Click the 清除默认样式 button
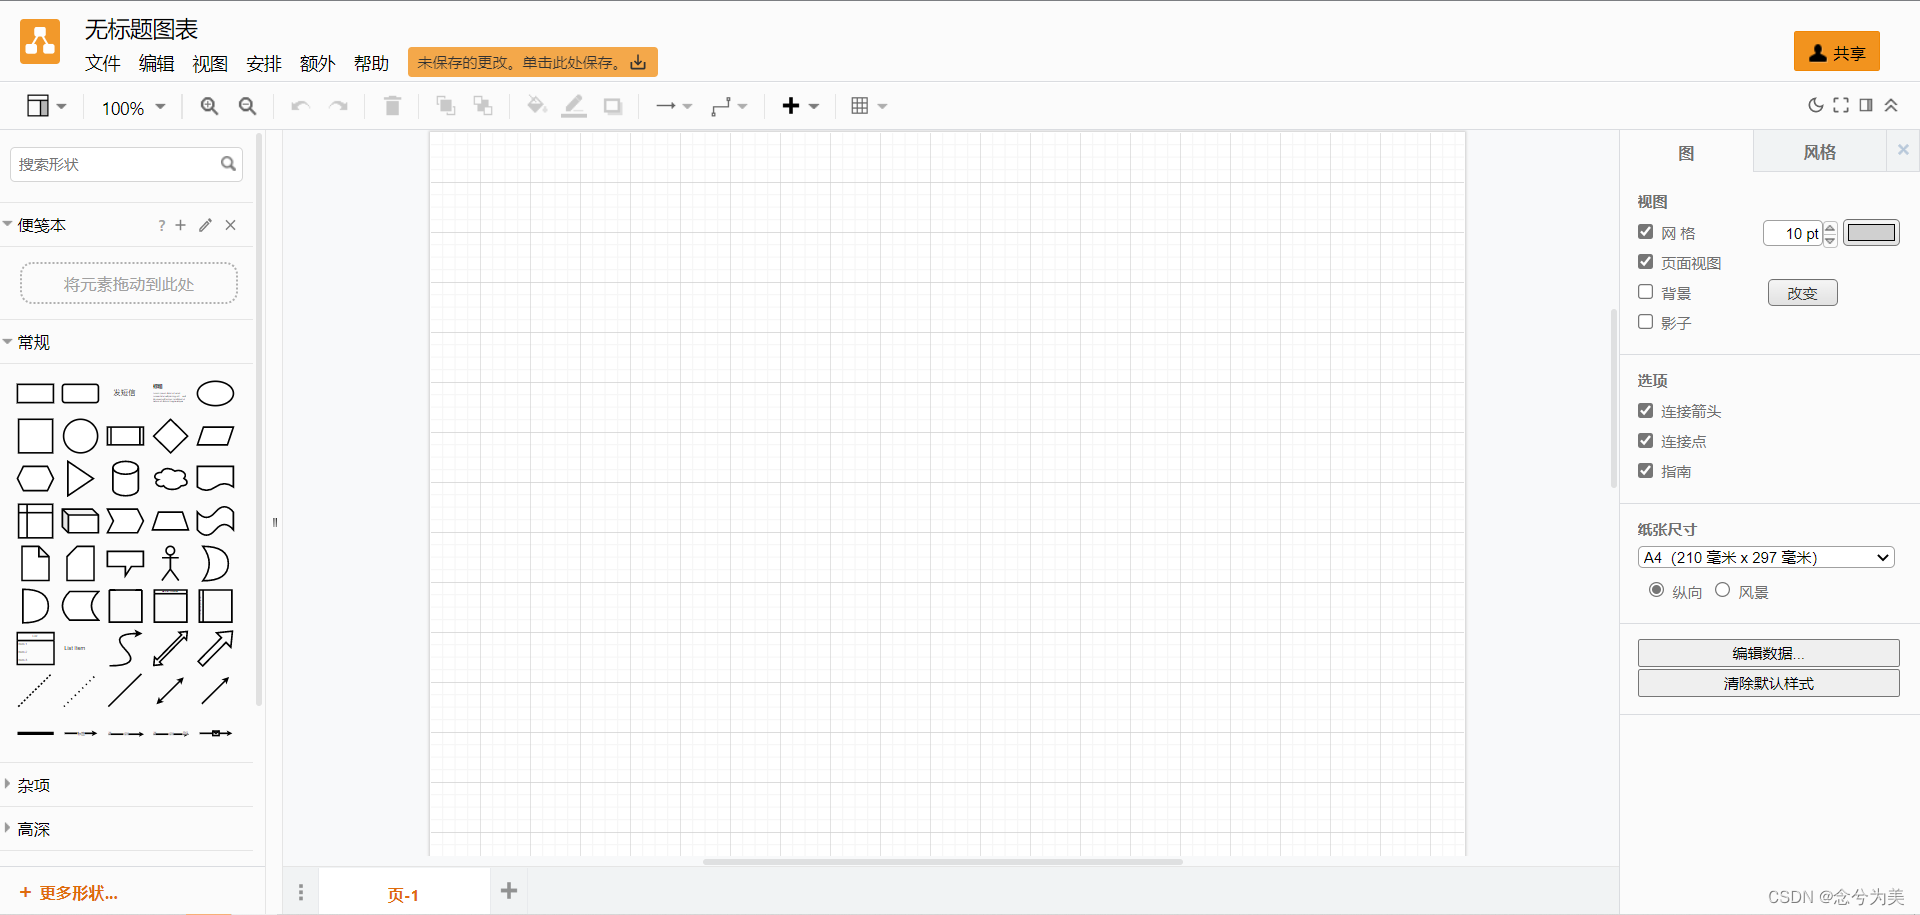The height and width of the screenshot is (915, 1920). (x=1768, y=683)
